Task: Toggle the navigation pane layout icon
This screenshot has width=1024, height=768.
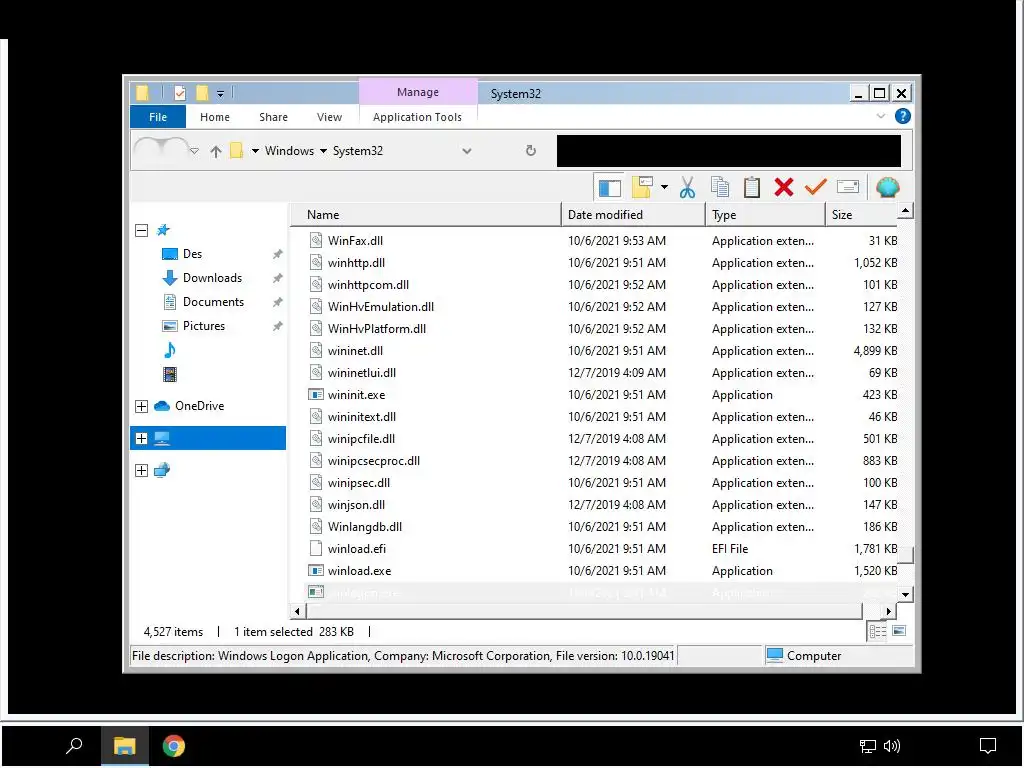Action: click(609, 188)
